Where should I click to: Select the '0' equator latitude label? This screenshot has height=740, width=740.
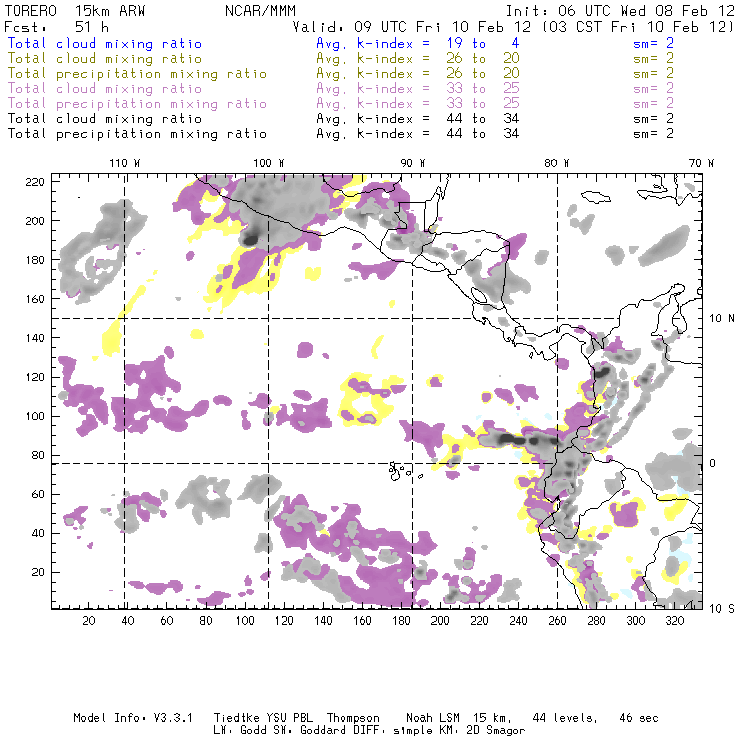click(713, 463)
